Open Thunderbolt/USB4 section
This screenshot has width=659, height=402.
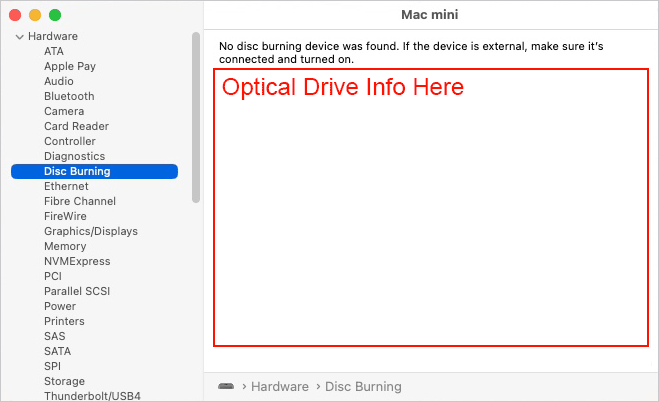tap(92, 396)
